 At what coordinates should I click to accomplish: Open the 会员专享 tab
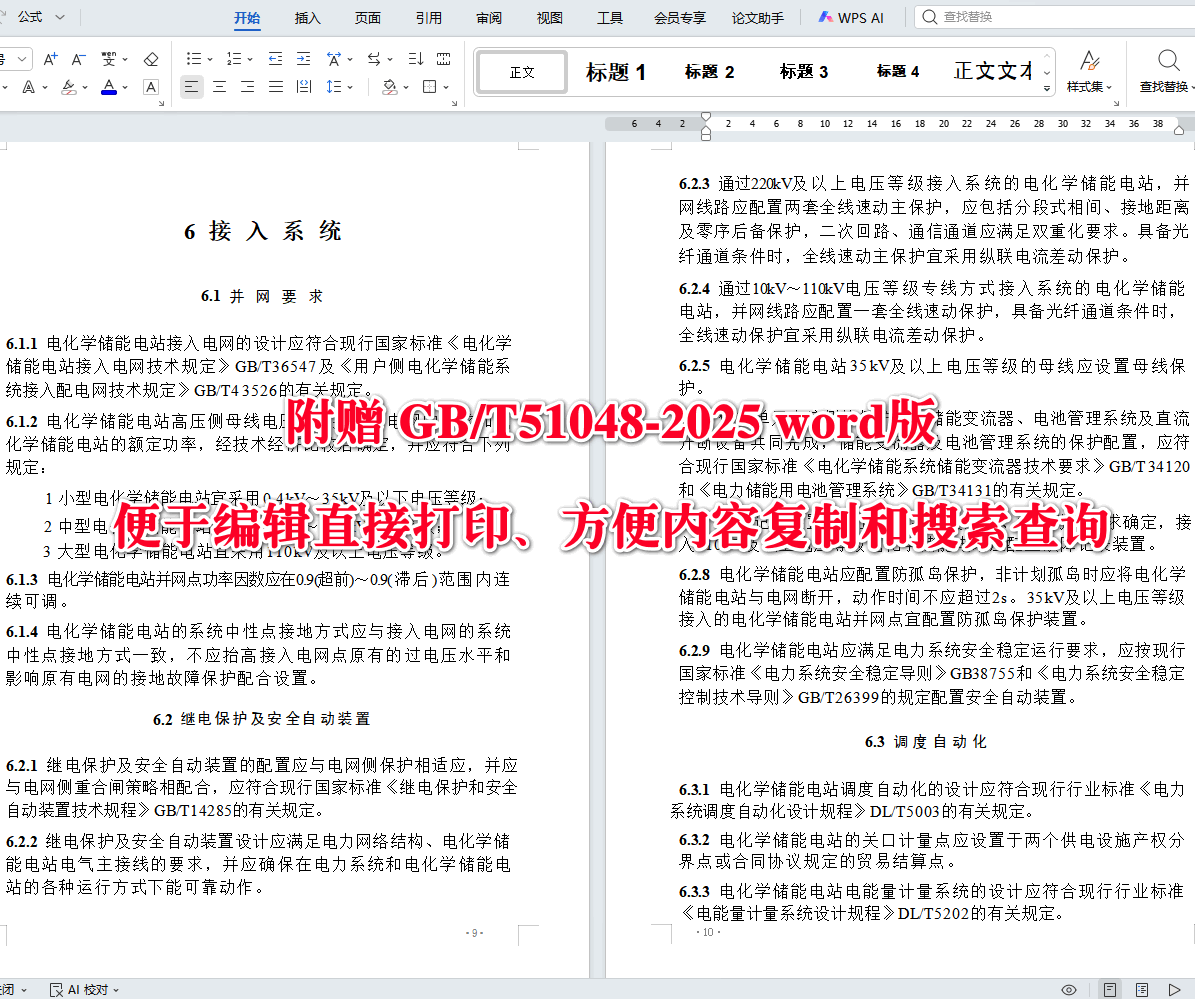click(680, 18)
